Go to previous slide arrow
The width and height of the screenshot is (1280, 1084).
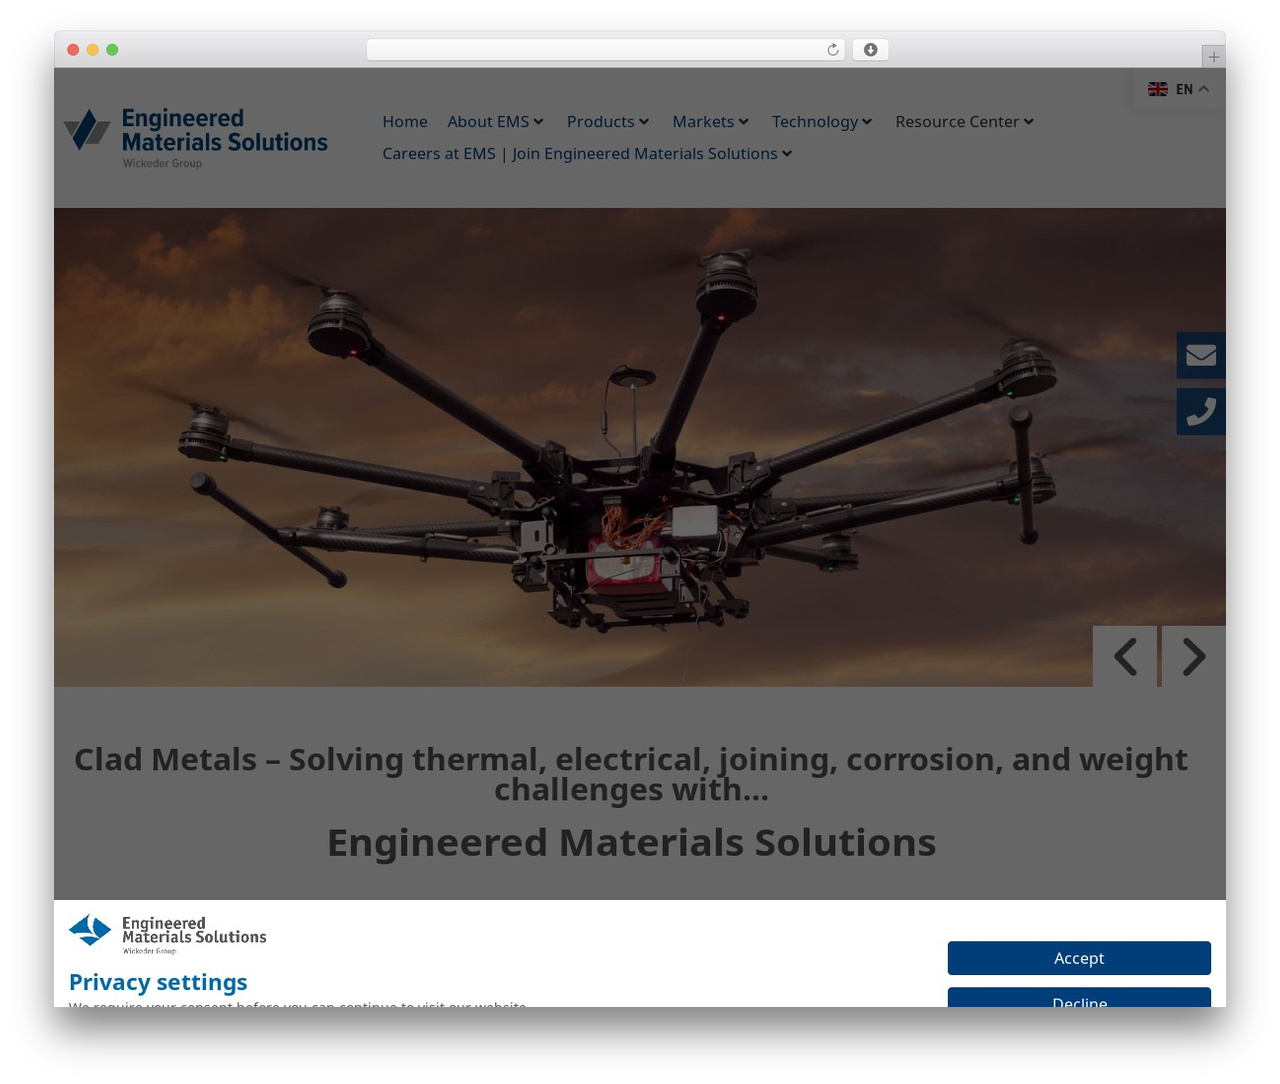tap(1125, 657)
